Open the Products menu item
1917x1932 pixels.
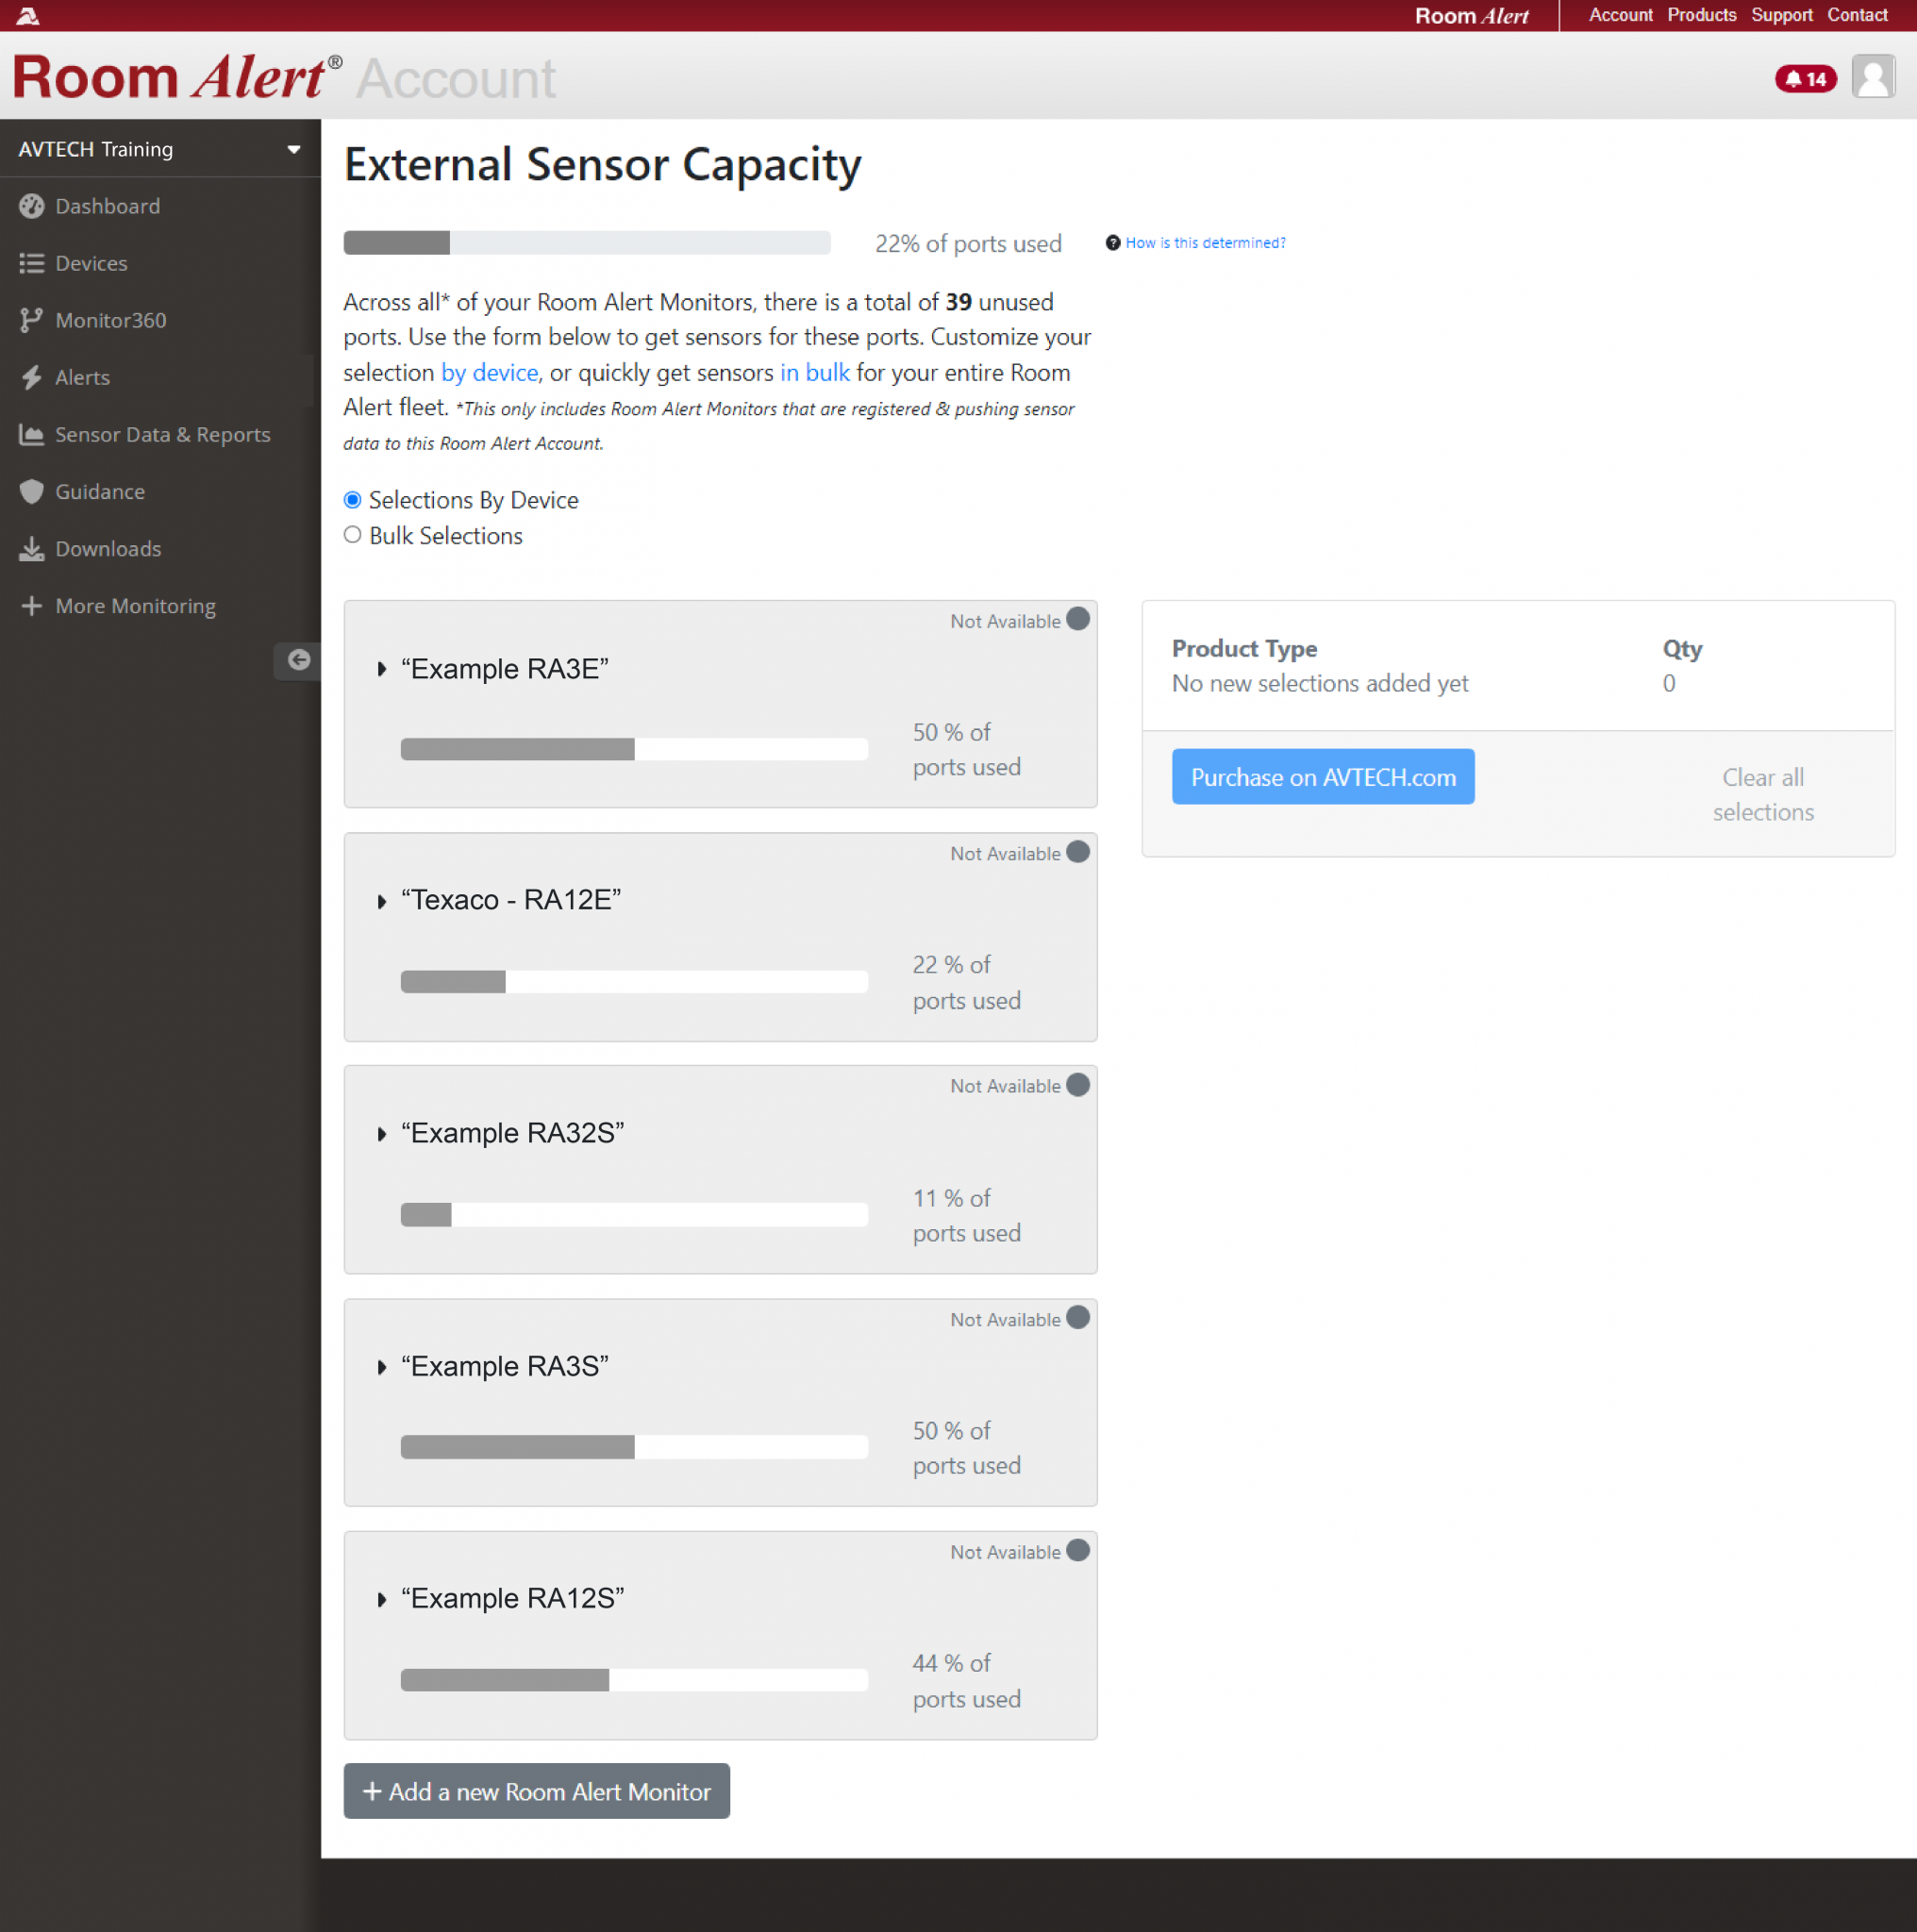1702,15
